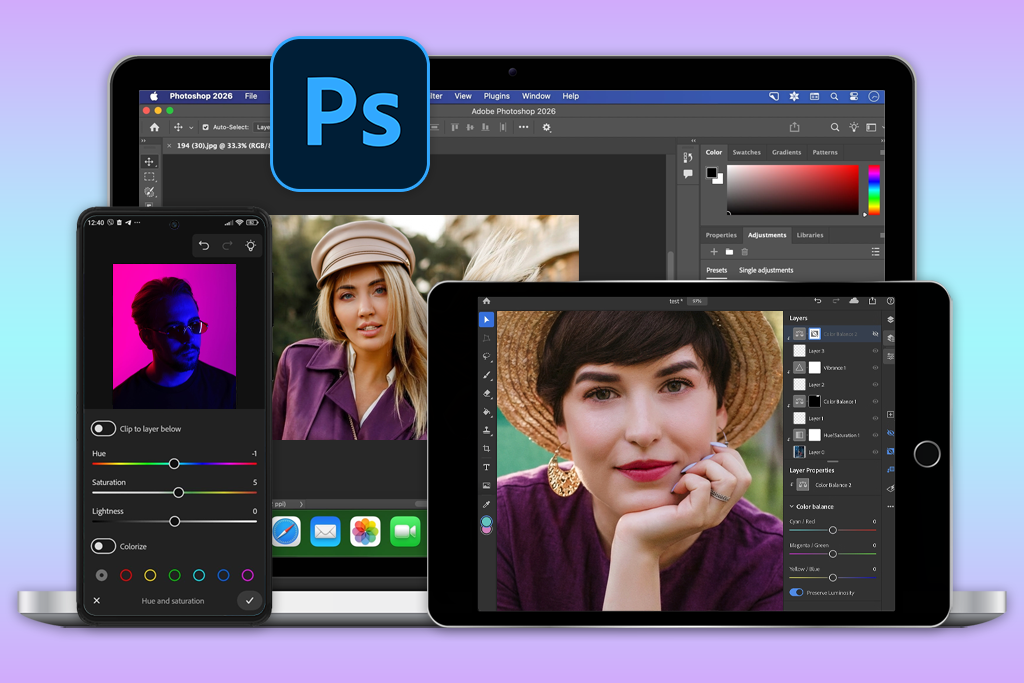The image size is (1024, 683).
Task: Pick the red color circle on phone
Action: pyautogui.click(x=126, y=575)
